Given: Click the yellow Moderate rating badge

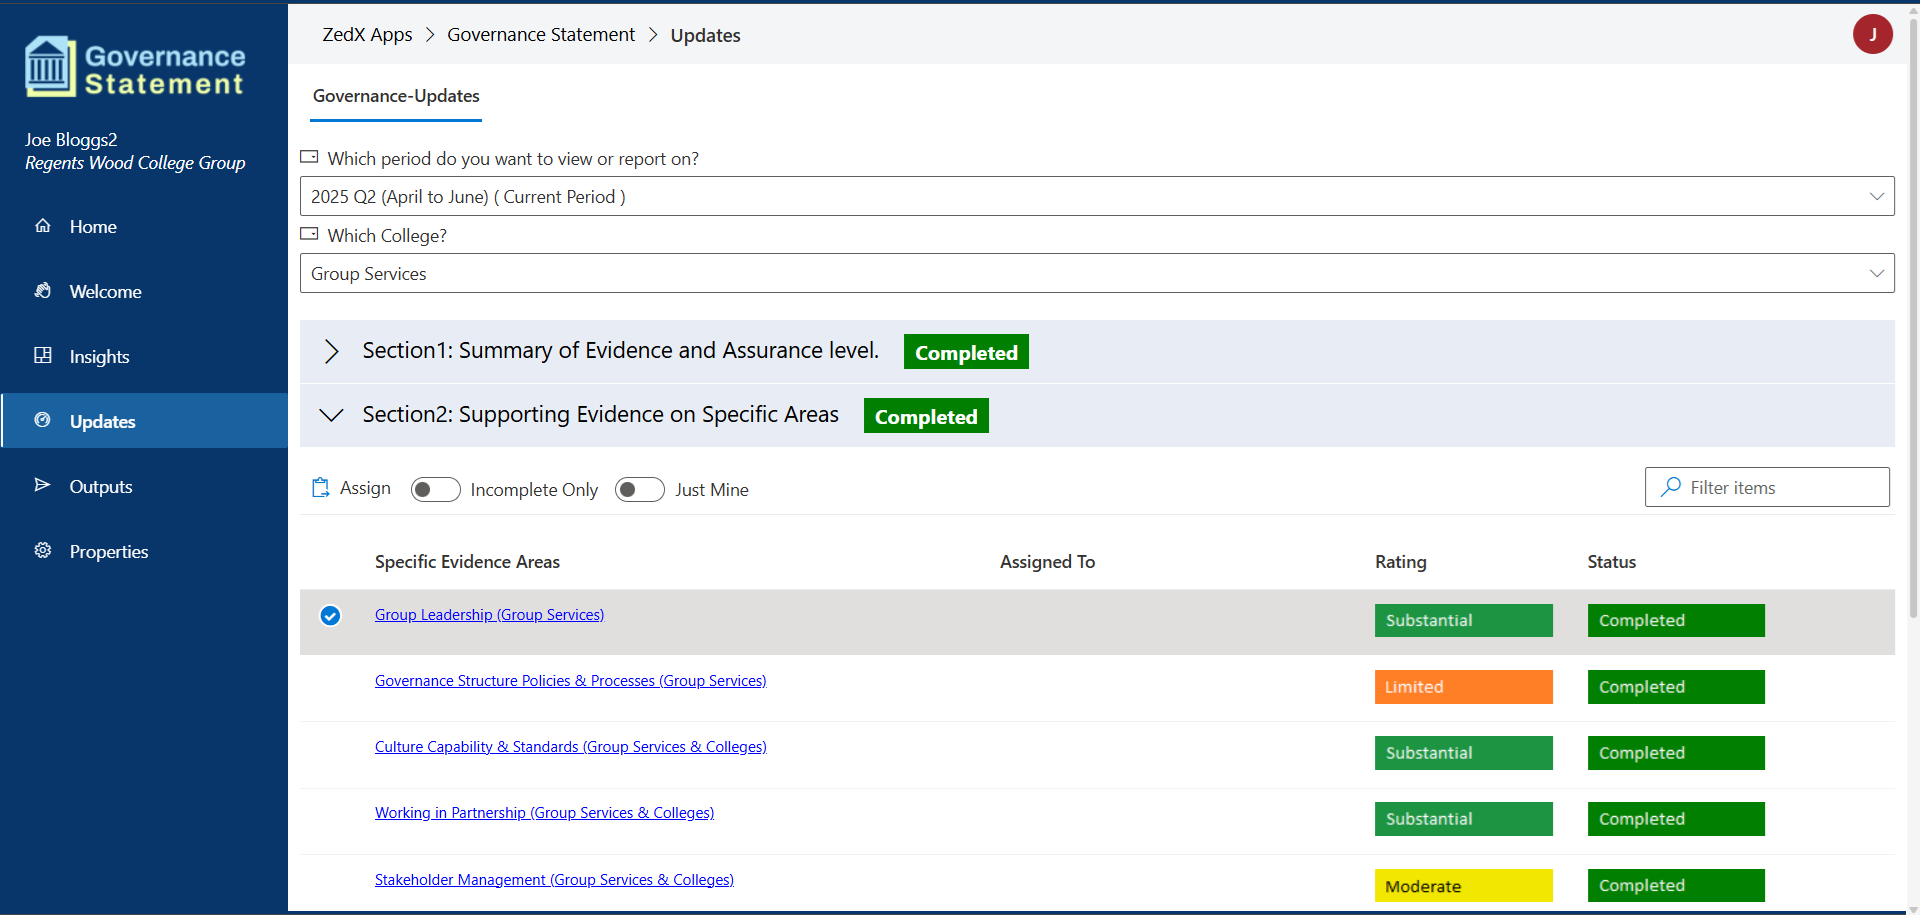Looking at the screenshot, I should (x=1463, y=886).
